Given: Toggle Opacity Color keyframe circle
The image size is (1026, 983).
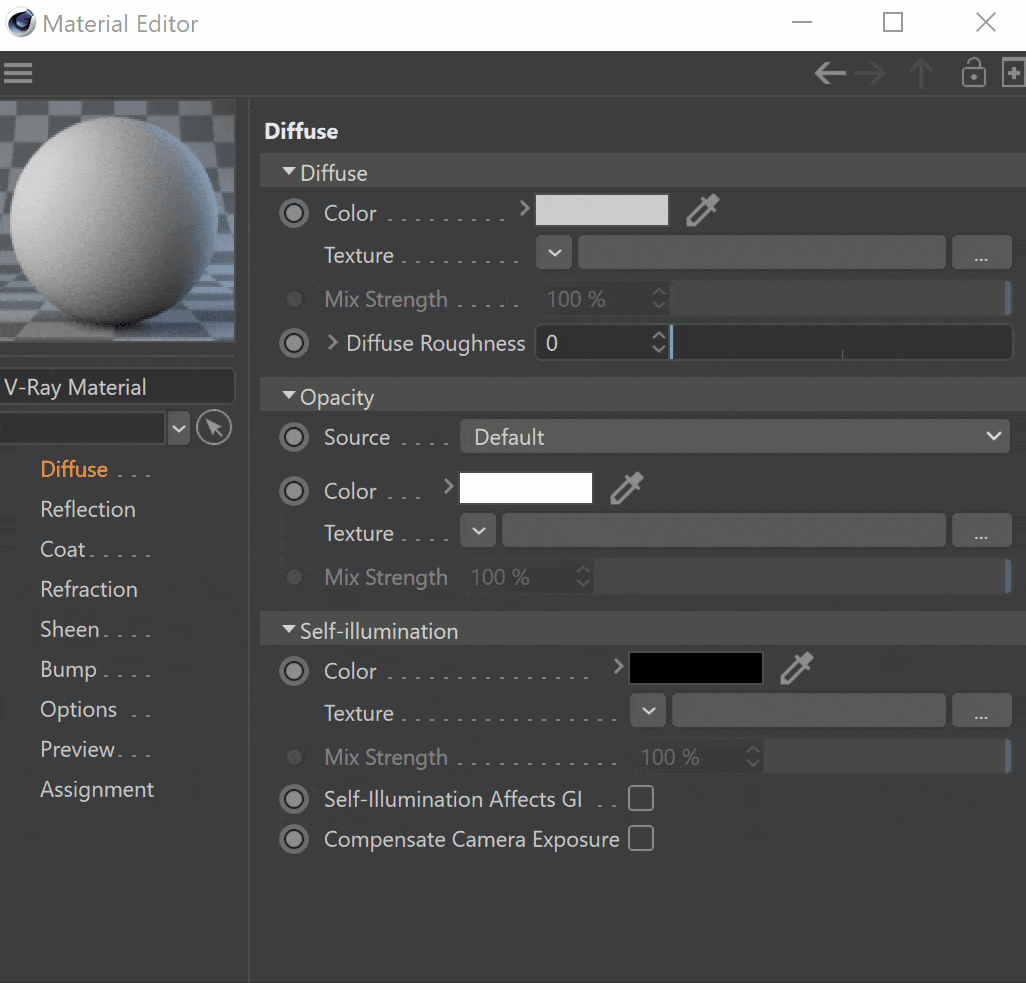Looking at the screenshot, I should 294,492.
